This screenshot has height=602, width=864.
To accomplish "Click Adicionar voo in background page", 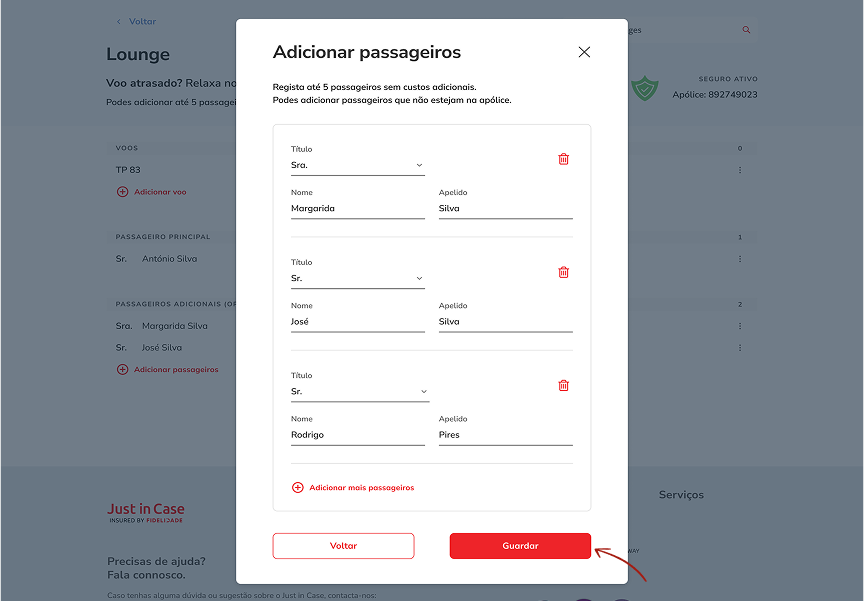I will click(160, 192).
